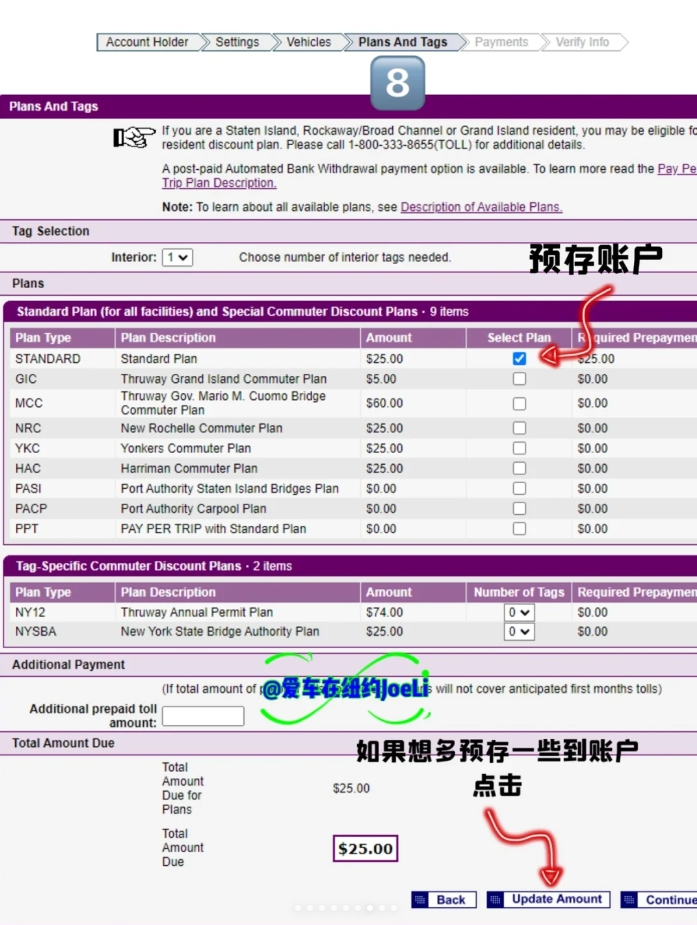The height and width of the screenshot is (925, 697).
Task: Open the Interior tags number dropdown
Action: coord(177,257)
